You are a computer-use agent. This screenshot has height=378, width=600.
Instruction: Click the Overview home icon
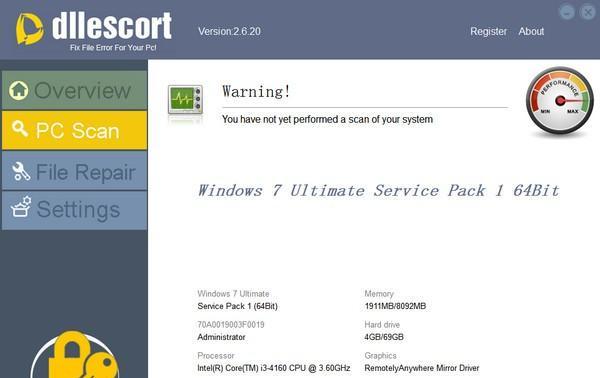pos(19,90)
